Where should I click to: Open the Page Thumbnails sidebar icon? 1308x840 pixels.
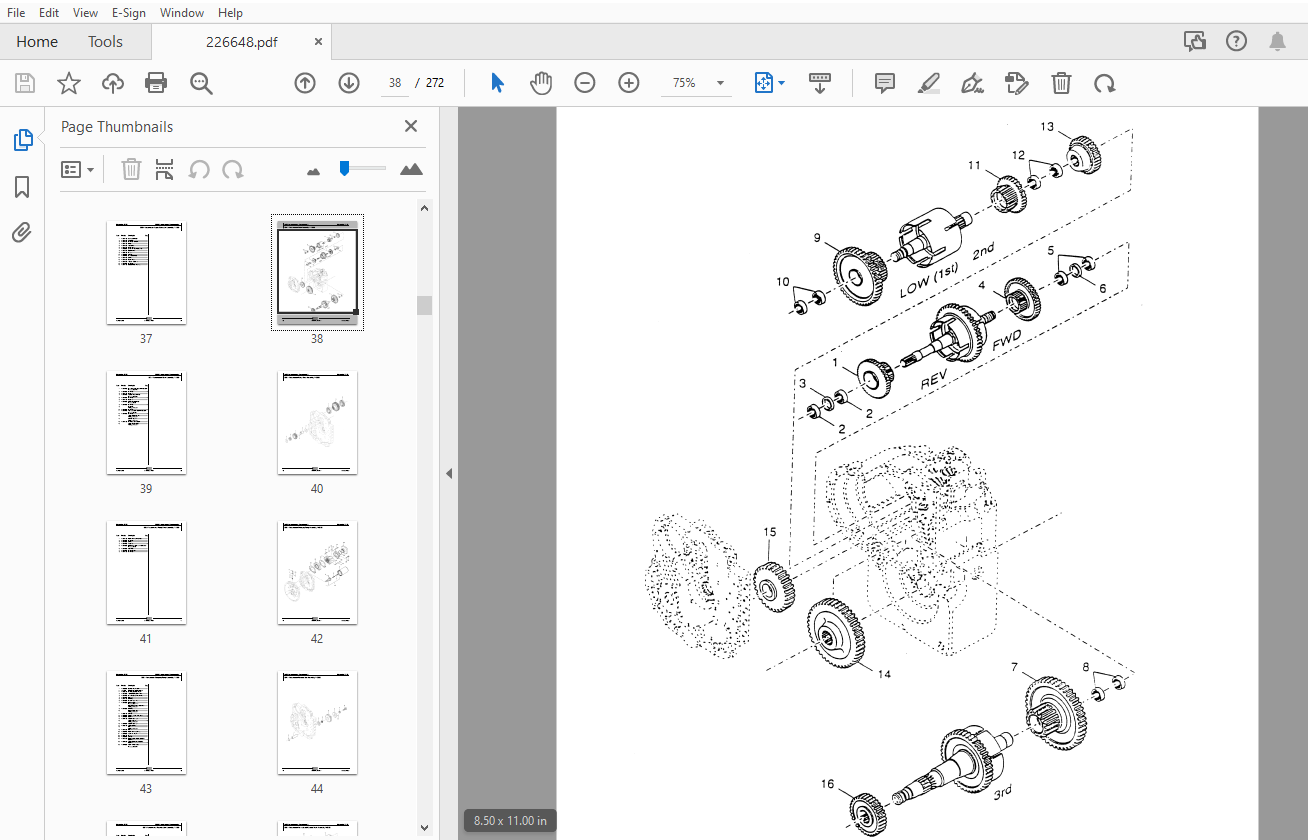(x=22, y=140)
